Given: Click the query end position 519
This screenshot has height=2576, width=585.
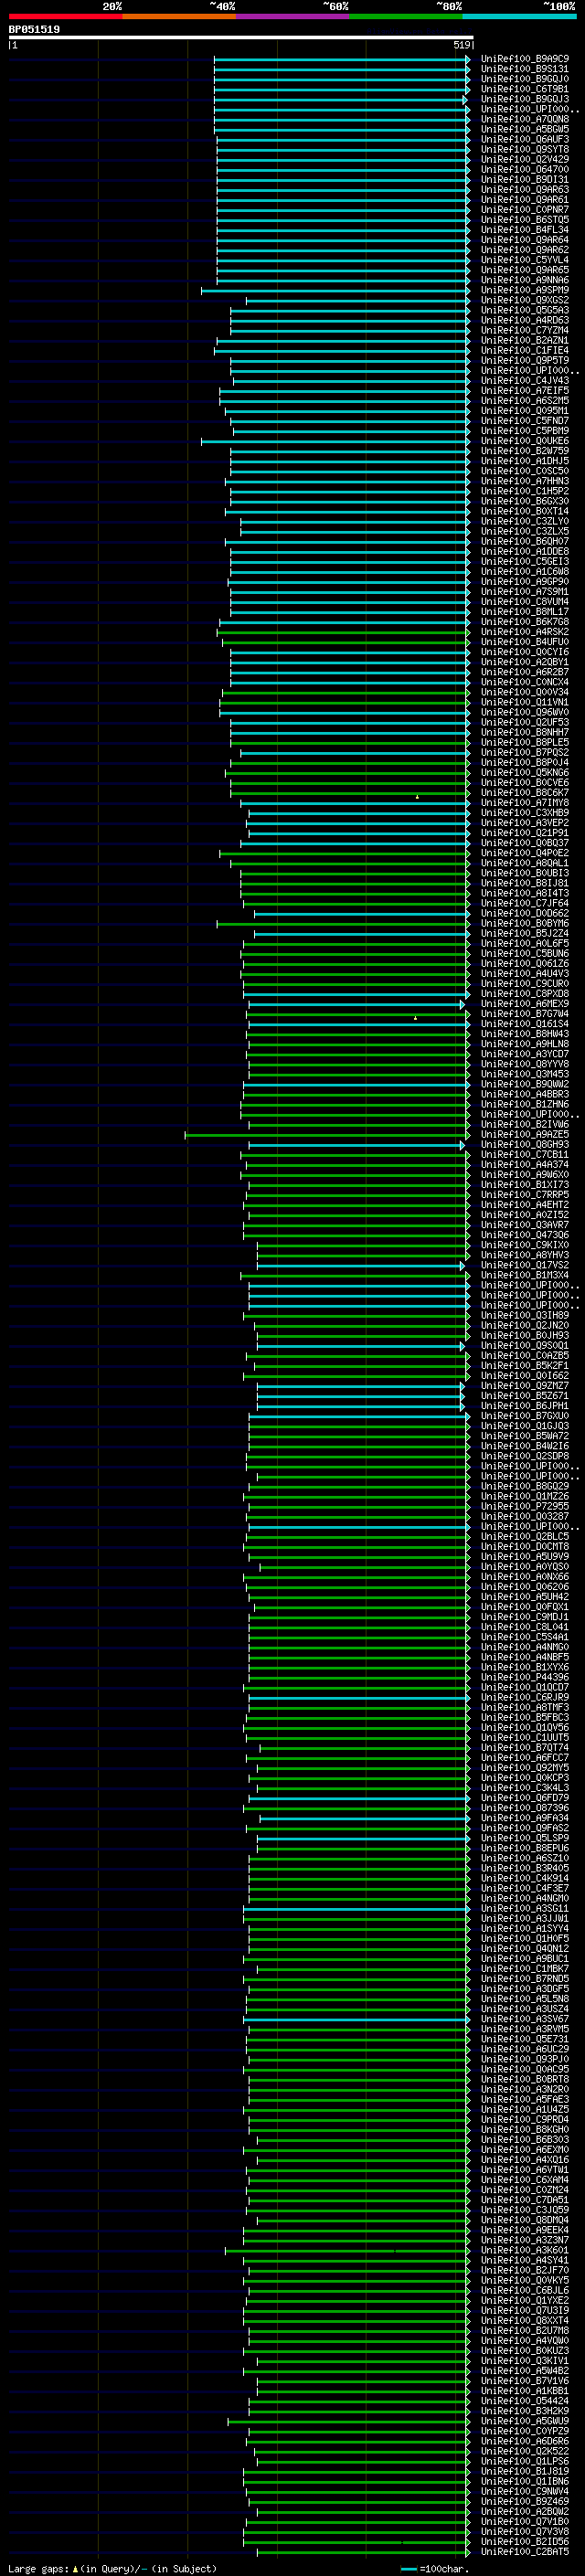Looking at the screenshot, I should (461, 45).
